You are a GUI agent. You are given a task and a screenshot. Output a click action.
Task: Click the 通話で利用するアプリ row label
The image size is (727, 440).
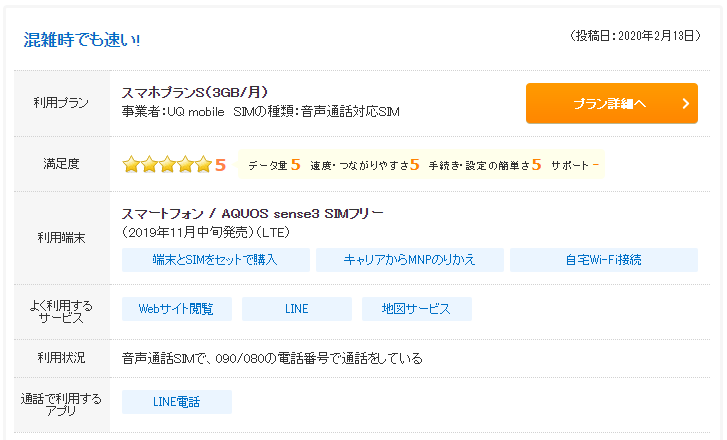tap(61, 405)
